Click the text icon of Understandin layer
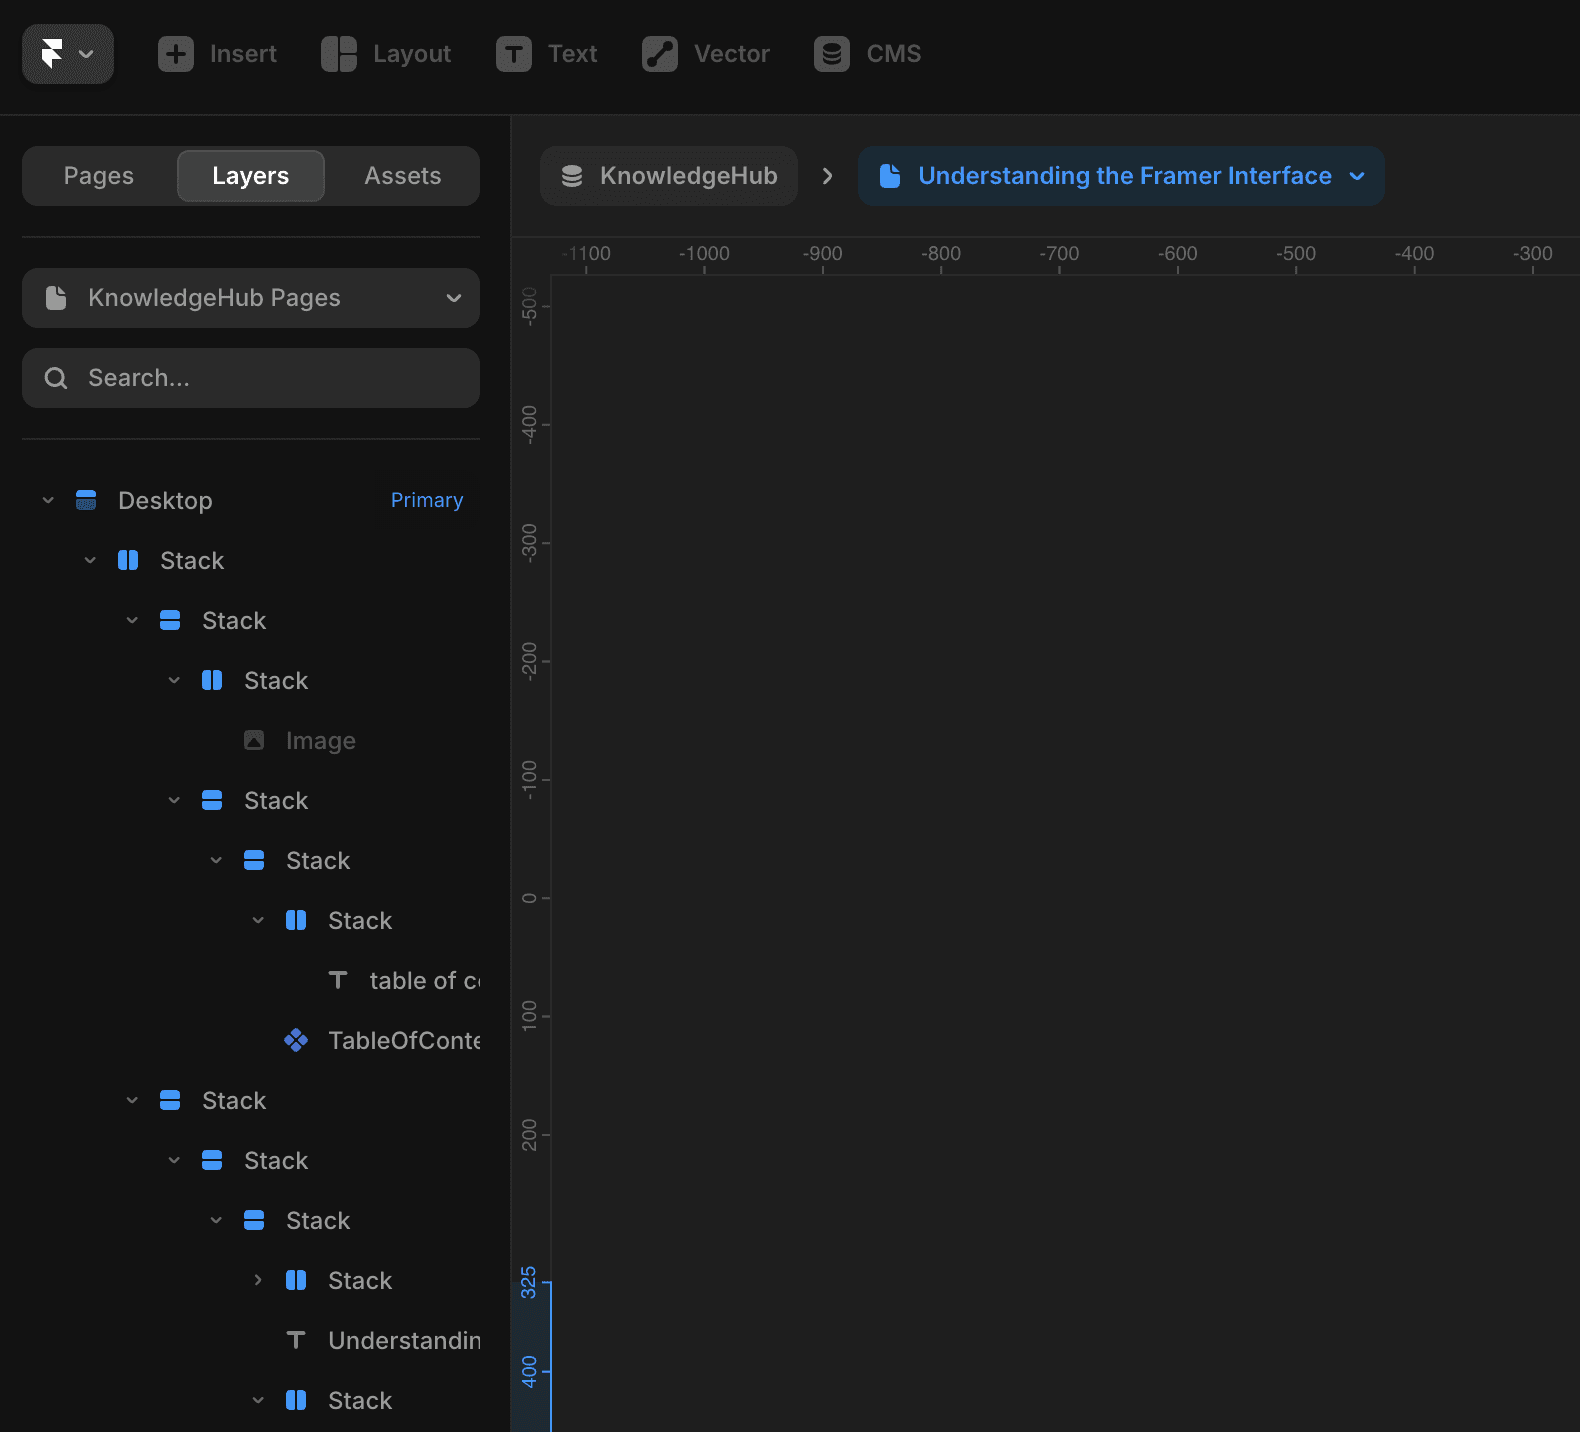This screenshot has width=1580, height=1432. 296,1340
